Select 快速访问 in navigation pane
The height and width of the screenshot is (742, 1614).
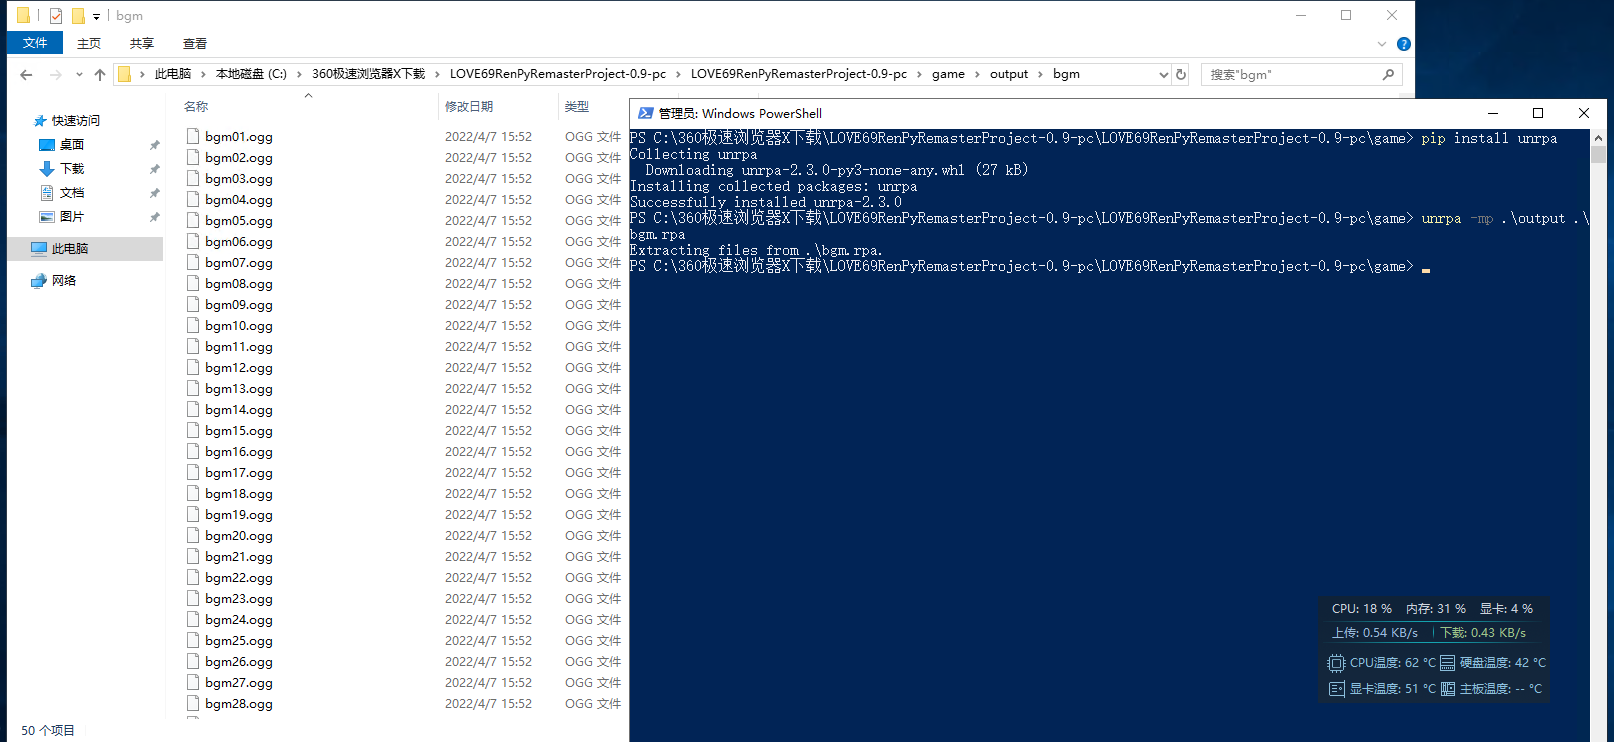pyautogui.click(x=76, y=120)
